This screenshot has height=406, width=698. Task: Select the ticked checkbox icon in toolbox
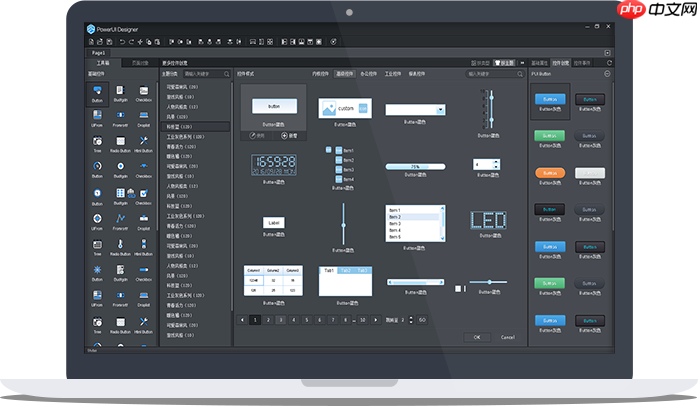coord(143,194)
